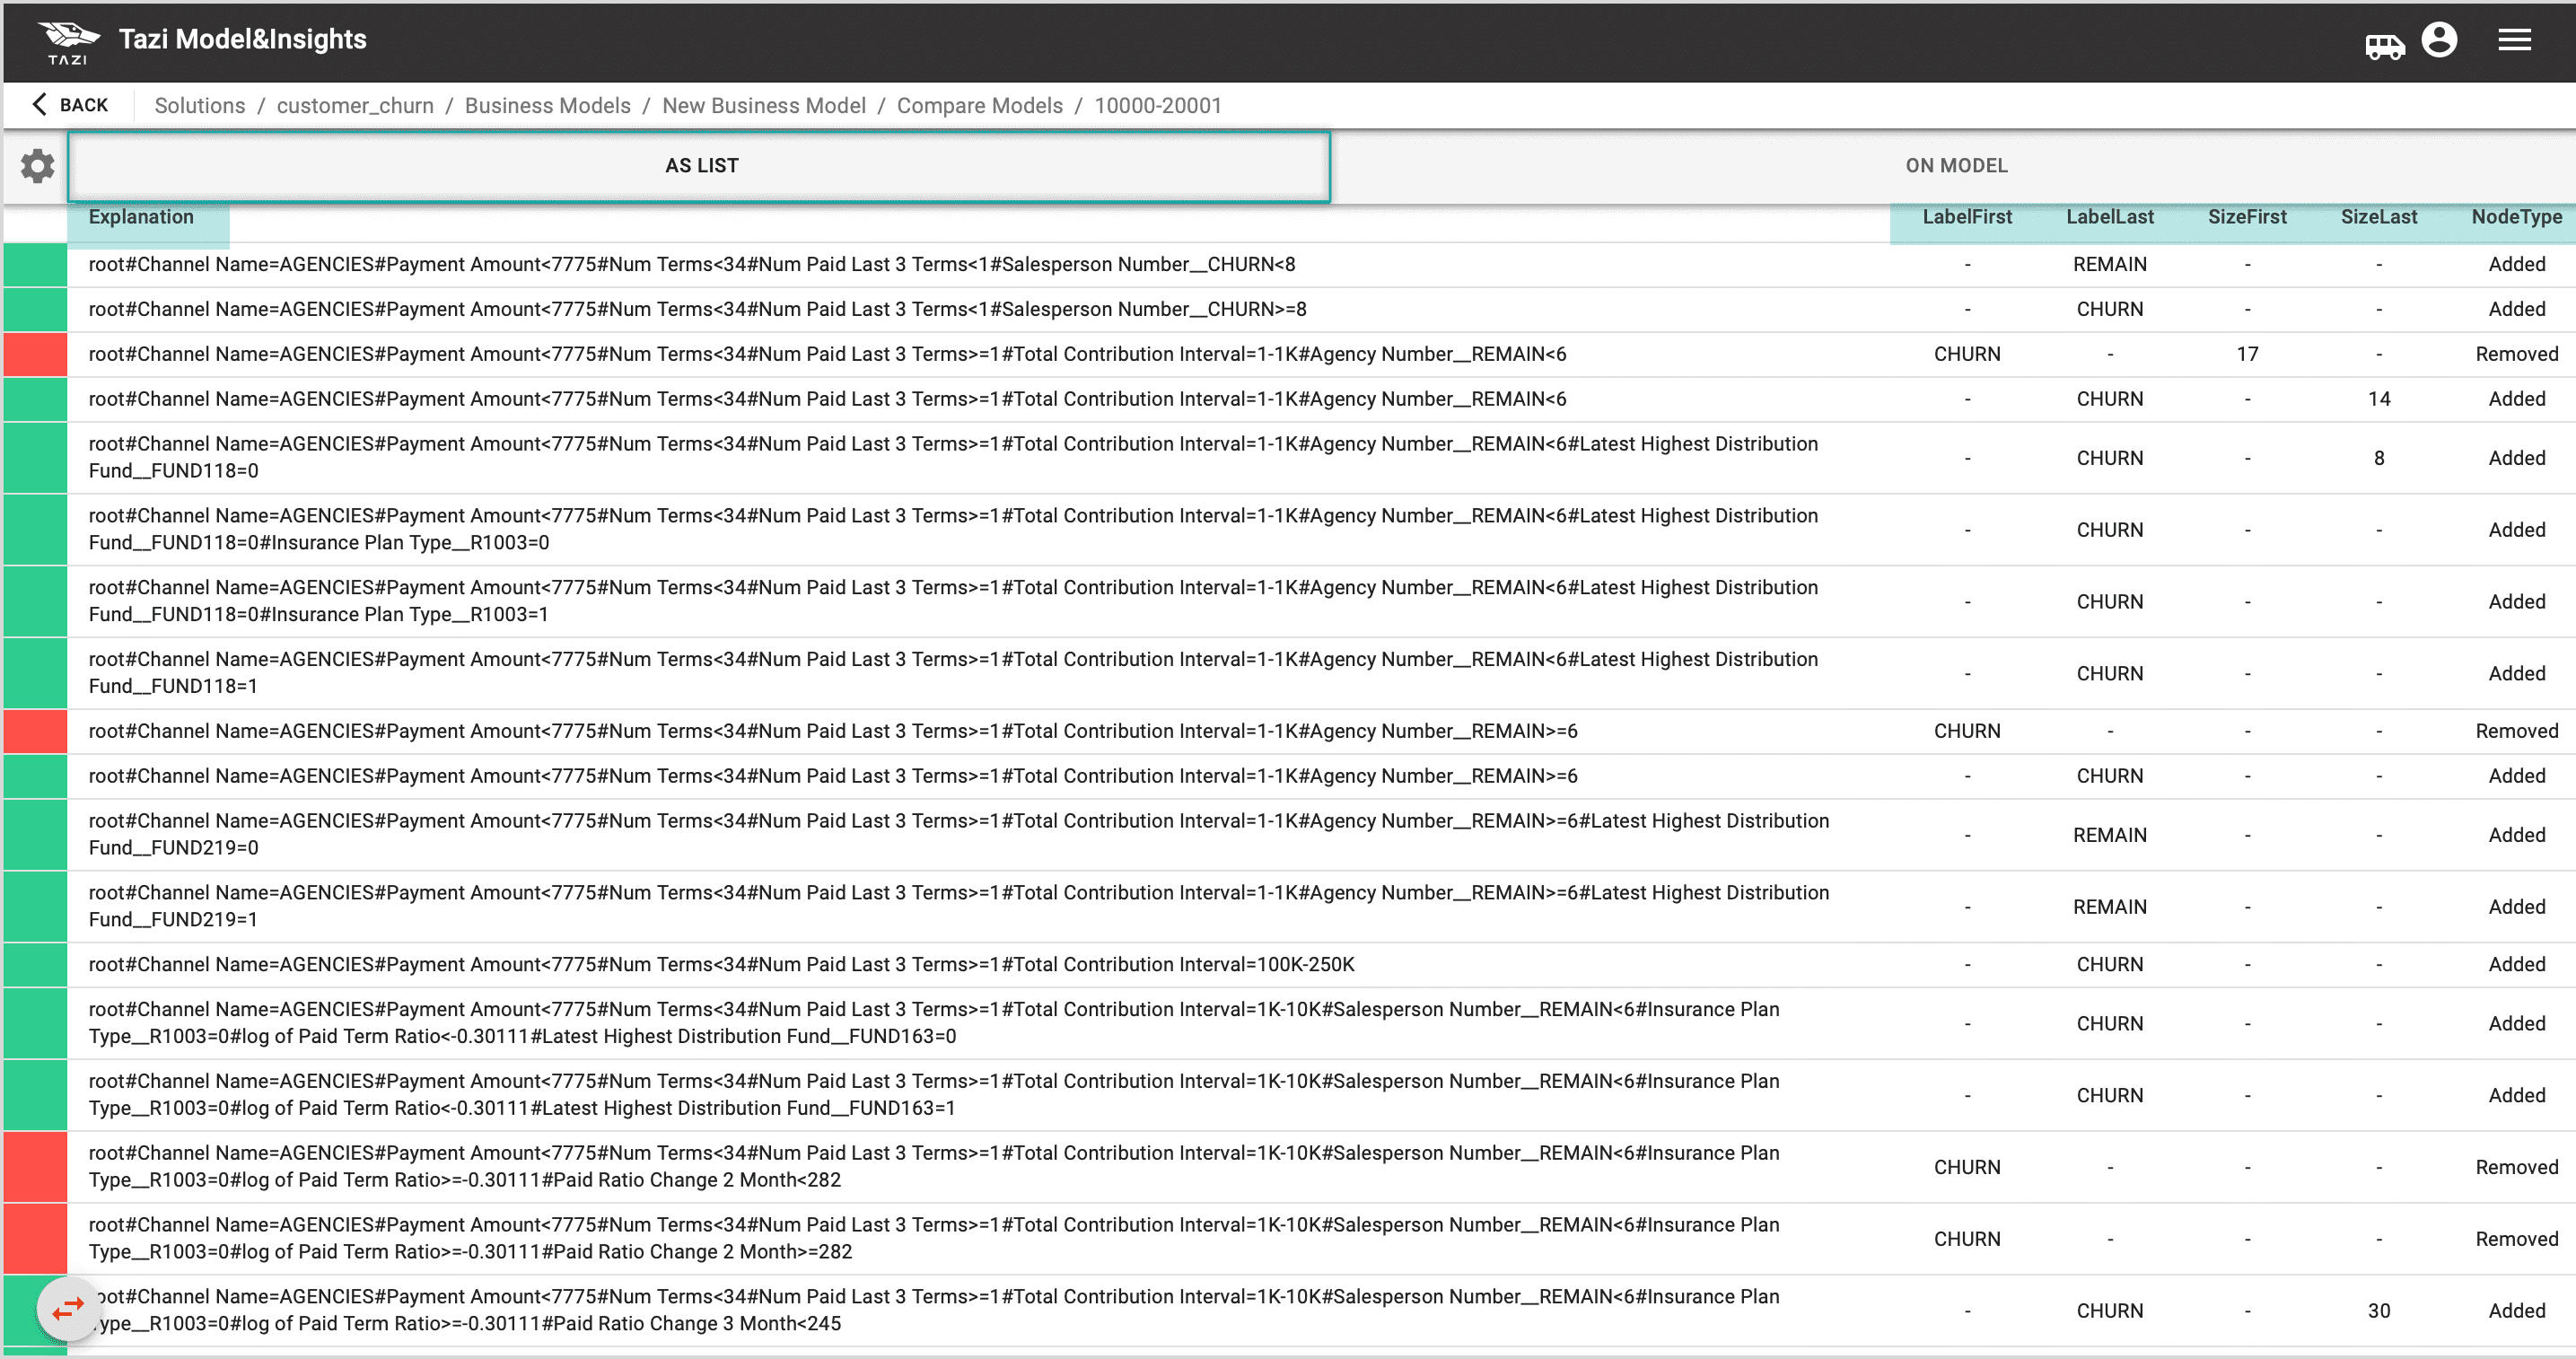Image resolution: width=2576 pixels, height=1359 pixels.
Task: Sort by Explanation column header
Action: pos(141,217)
